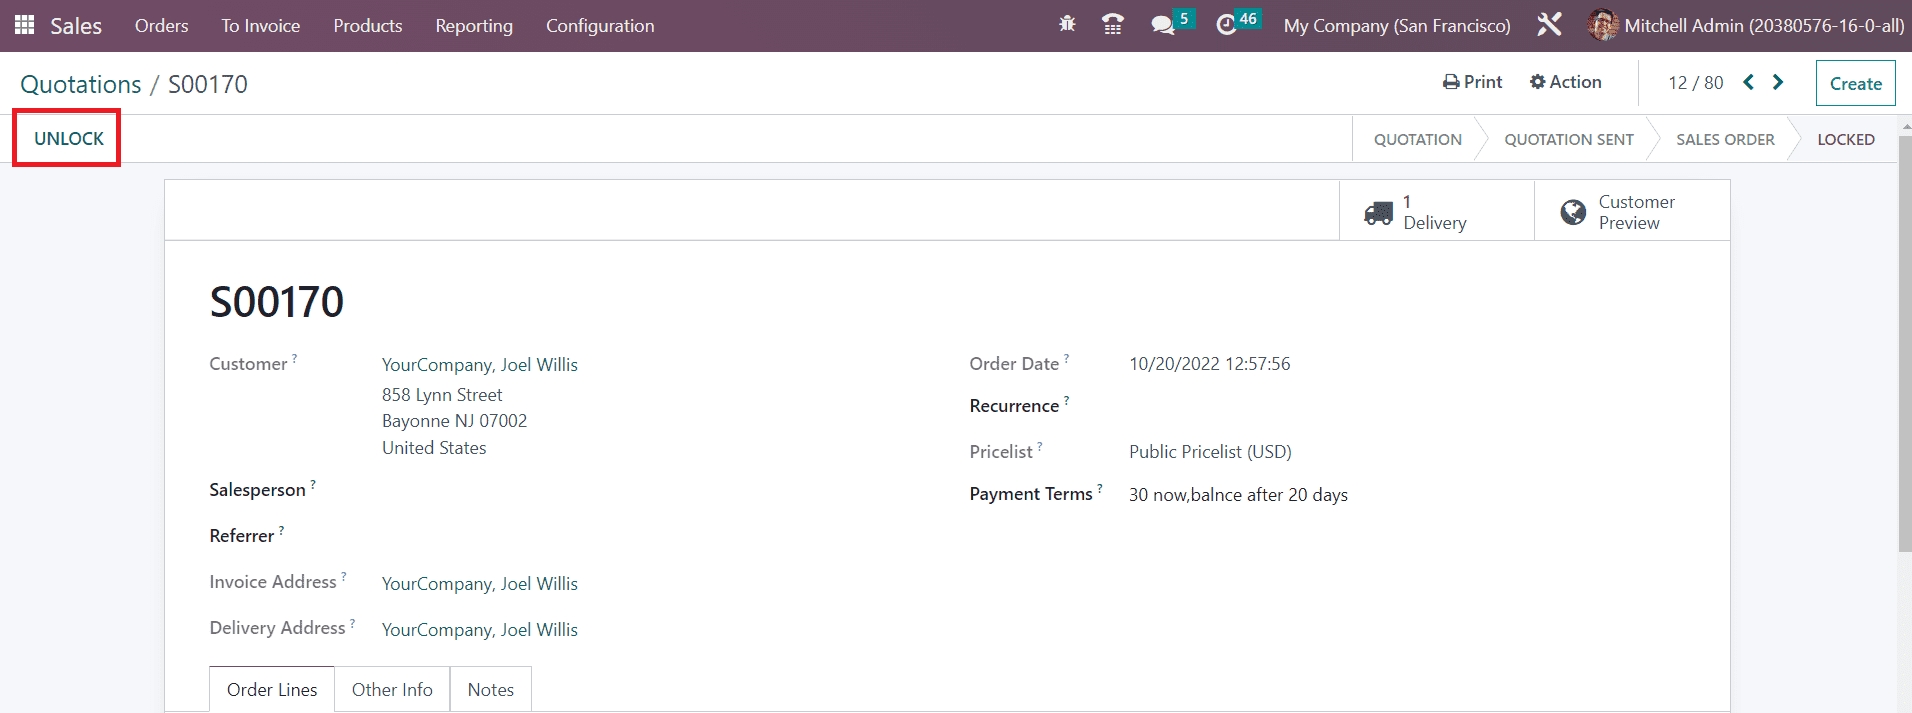Go to the previous record arrow
Screen dimensions: 1912x713
coord(1748,82)
